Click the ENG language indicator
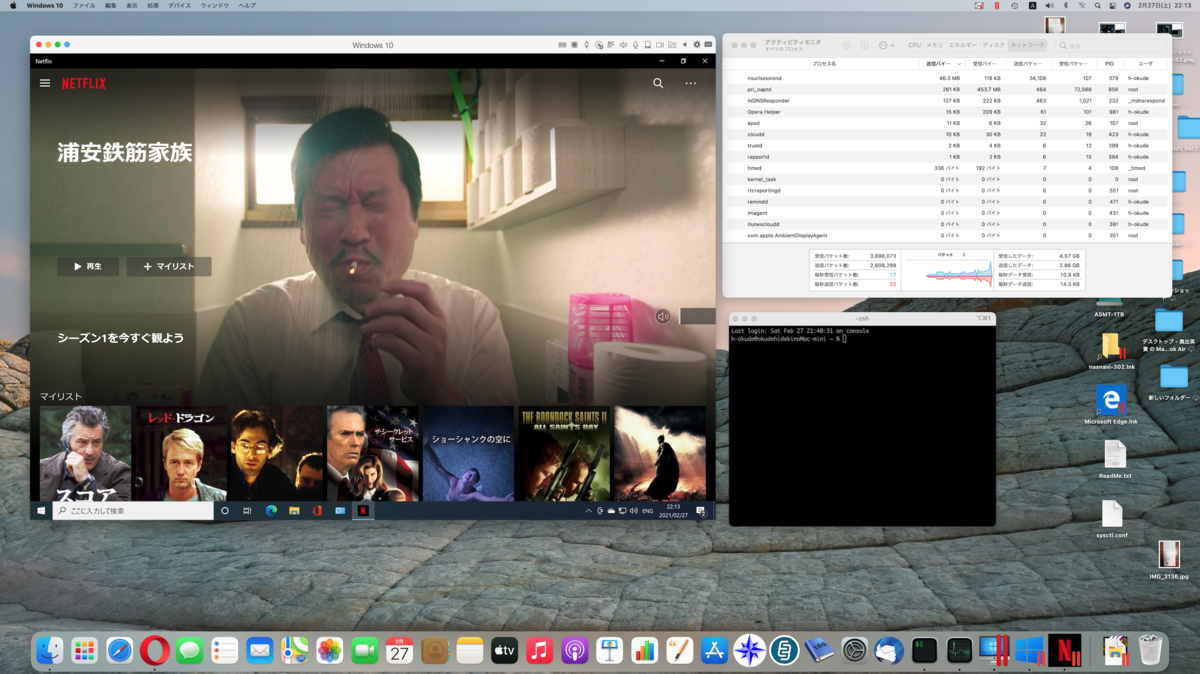1200x674 pixels. (647, 510)
